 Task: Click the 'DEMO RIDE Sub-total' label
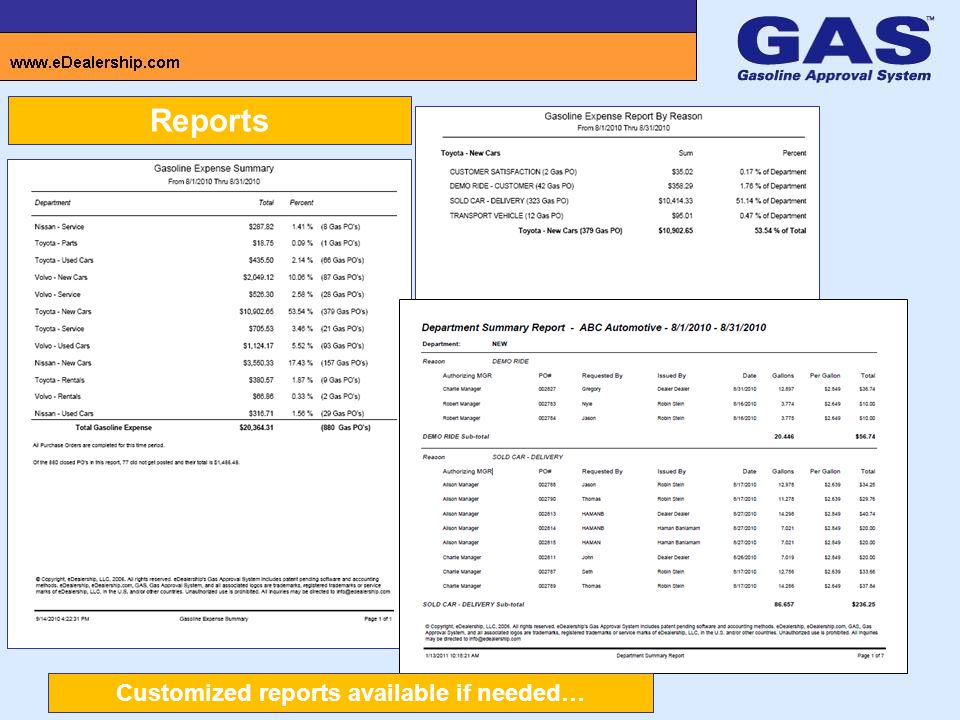coord(456,437)
